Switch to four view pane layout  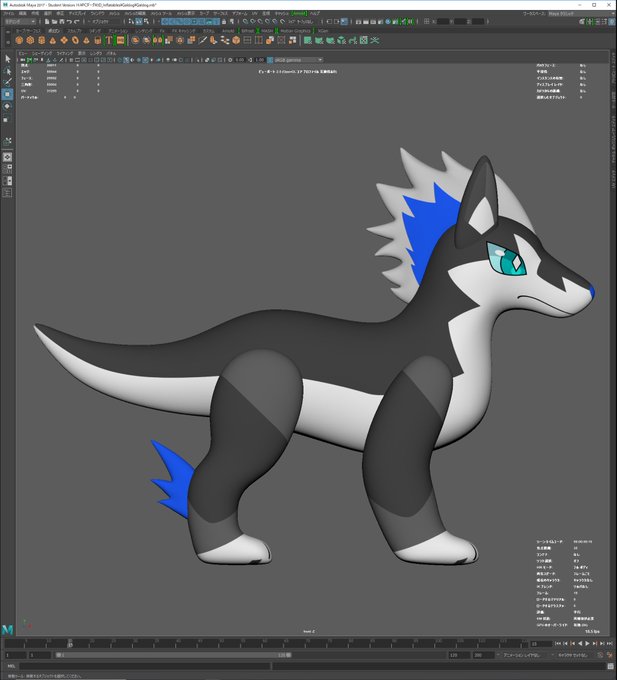click(x=7, y=169)
